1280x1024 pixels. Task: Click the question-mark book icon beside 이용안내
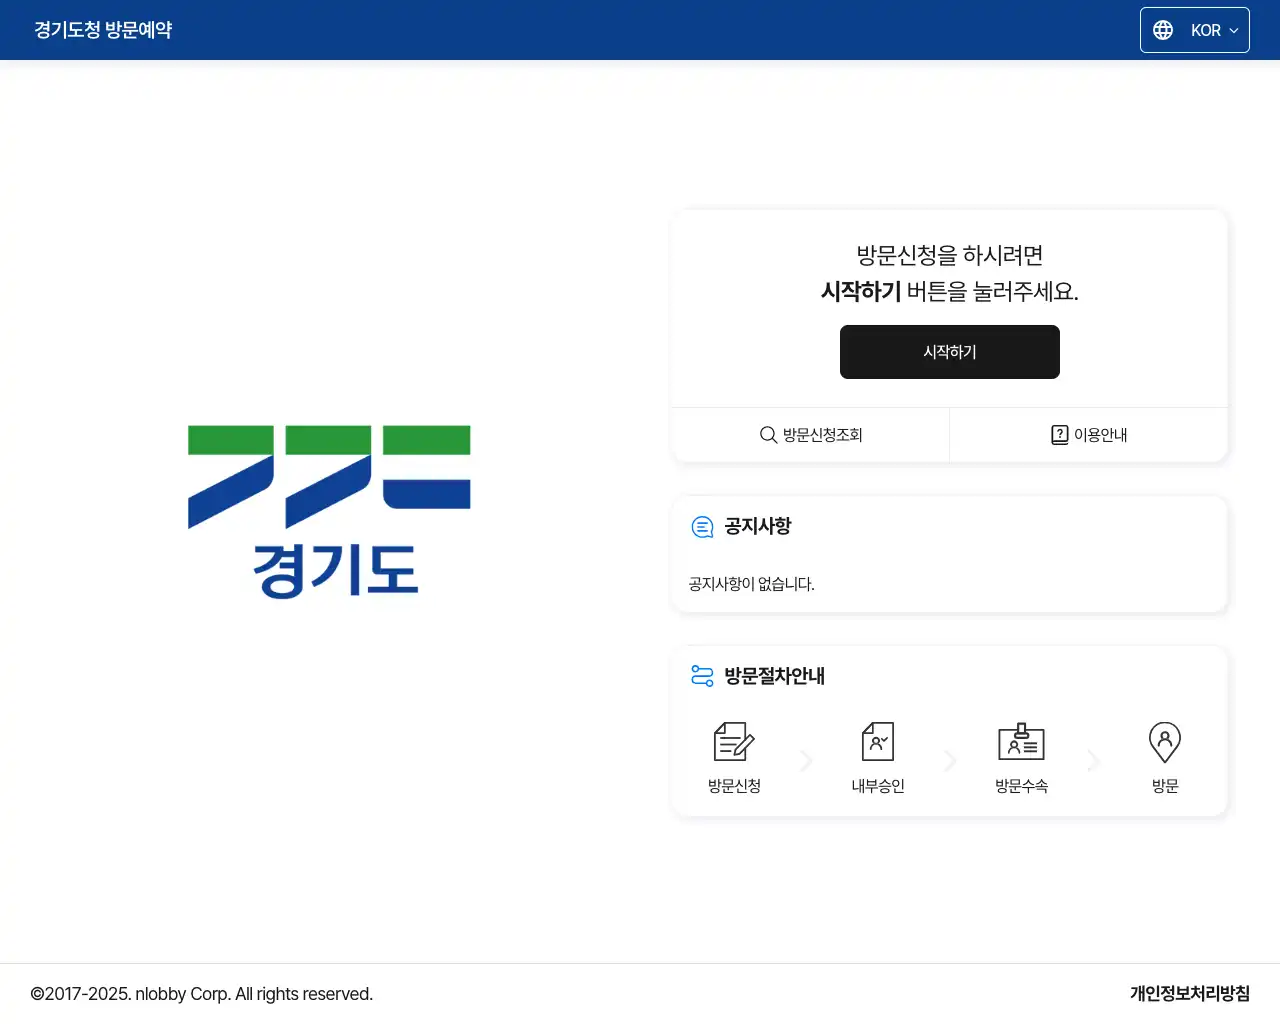[x=1060, y=435]
